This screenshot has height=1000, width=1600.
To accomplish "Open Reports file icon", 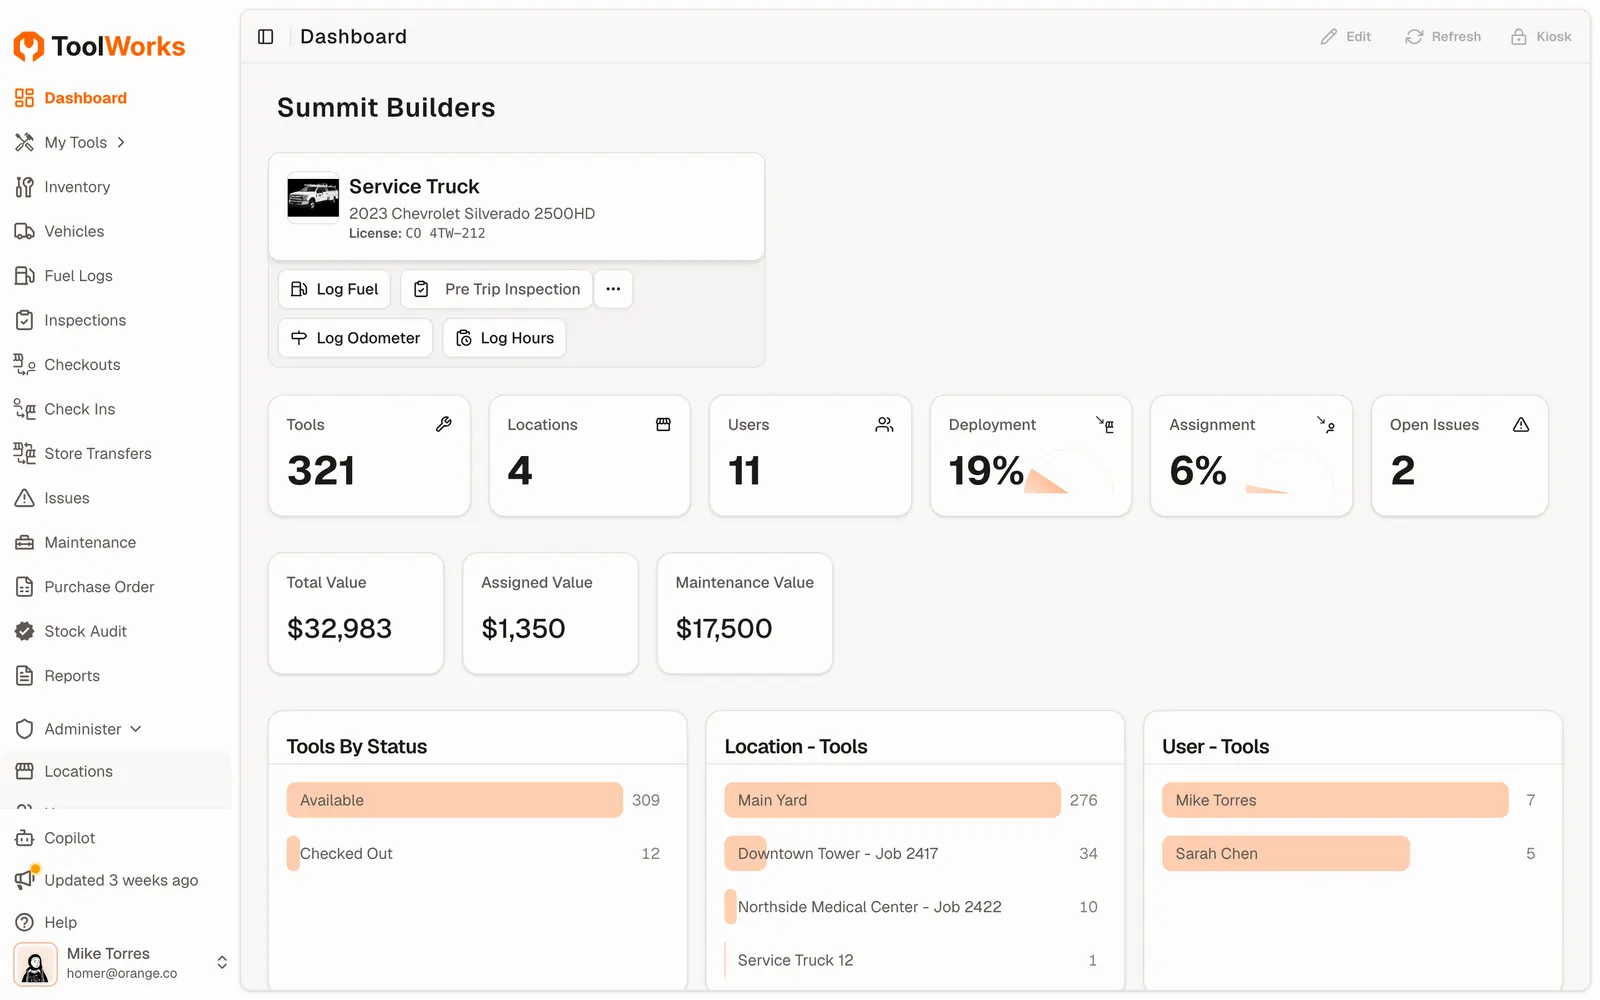I will pyautogui.click(x=24, y=676).
